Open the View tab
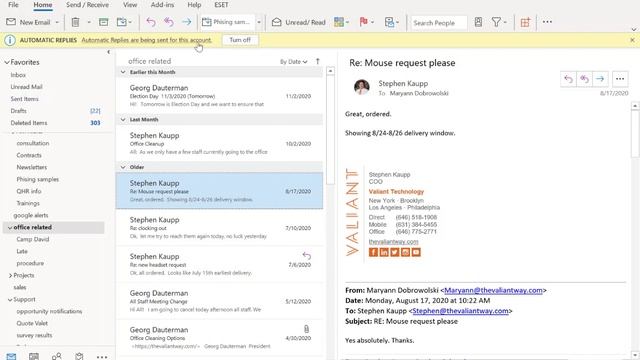The width and height of the screenshot is (640, 360). (x=130, y=5)
